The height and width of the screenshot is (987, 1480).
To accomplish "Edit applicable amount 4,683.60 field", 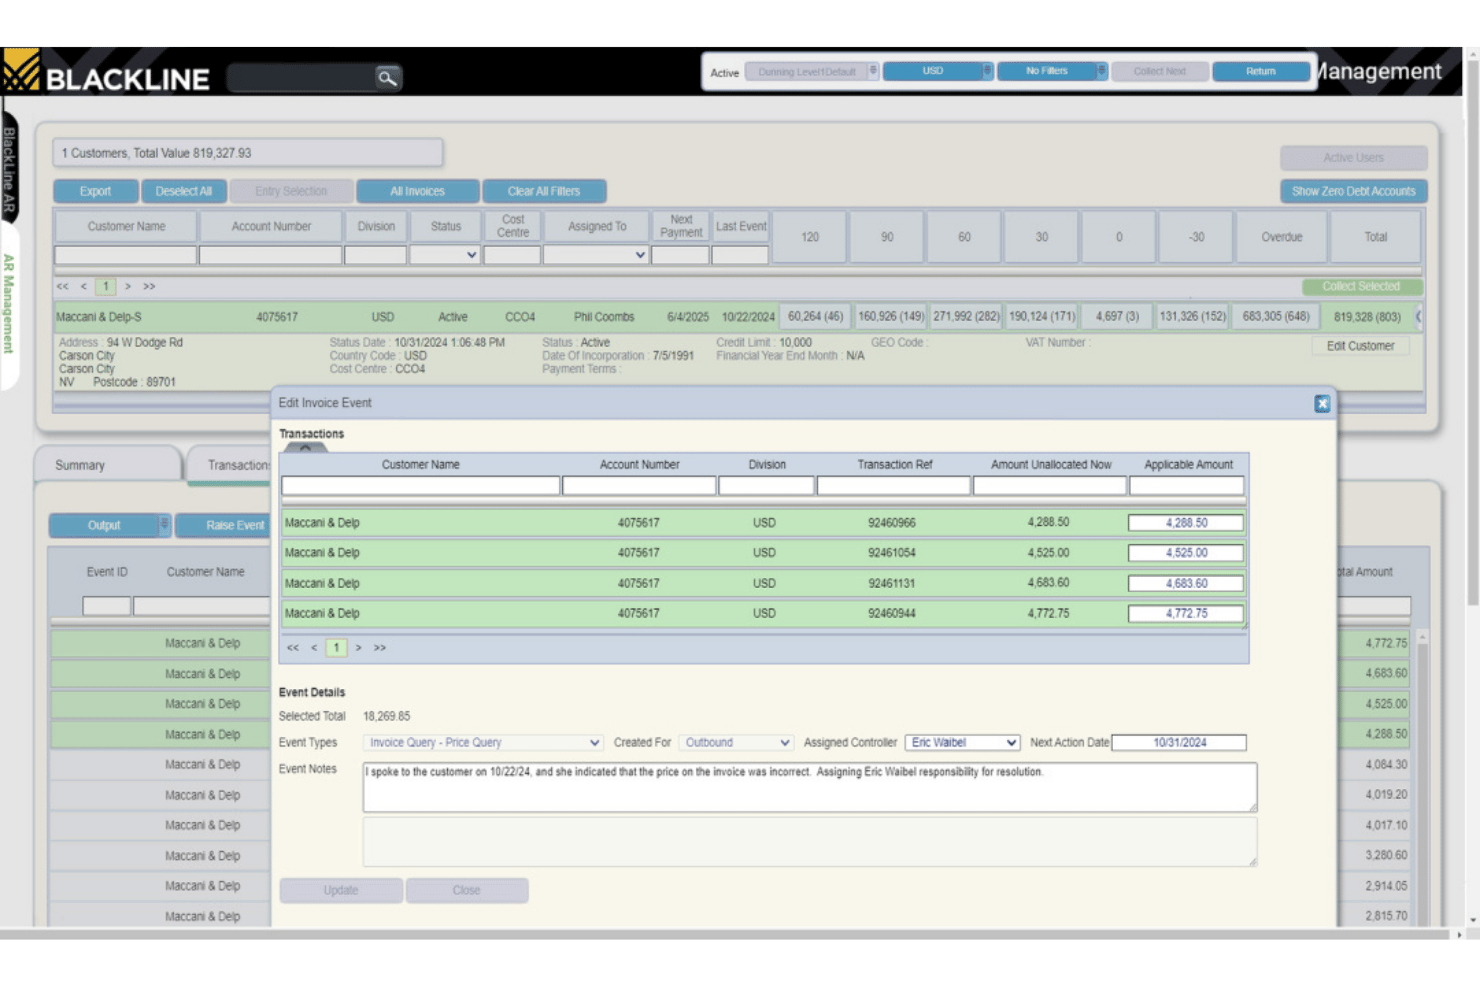I will point(1186,583).
